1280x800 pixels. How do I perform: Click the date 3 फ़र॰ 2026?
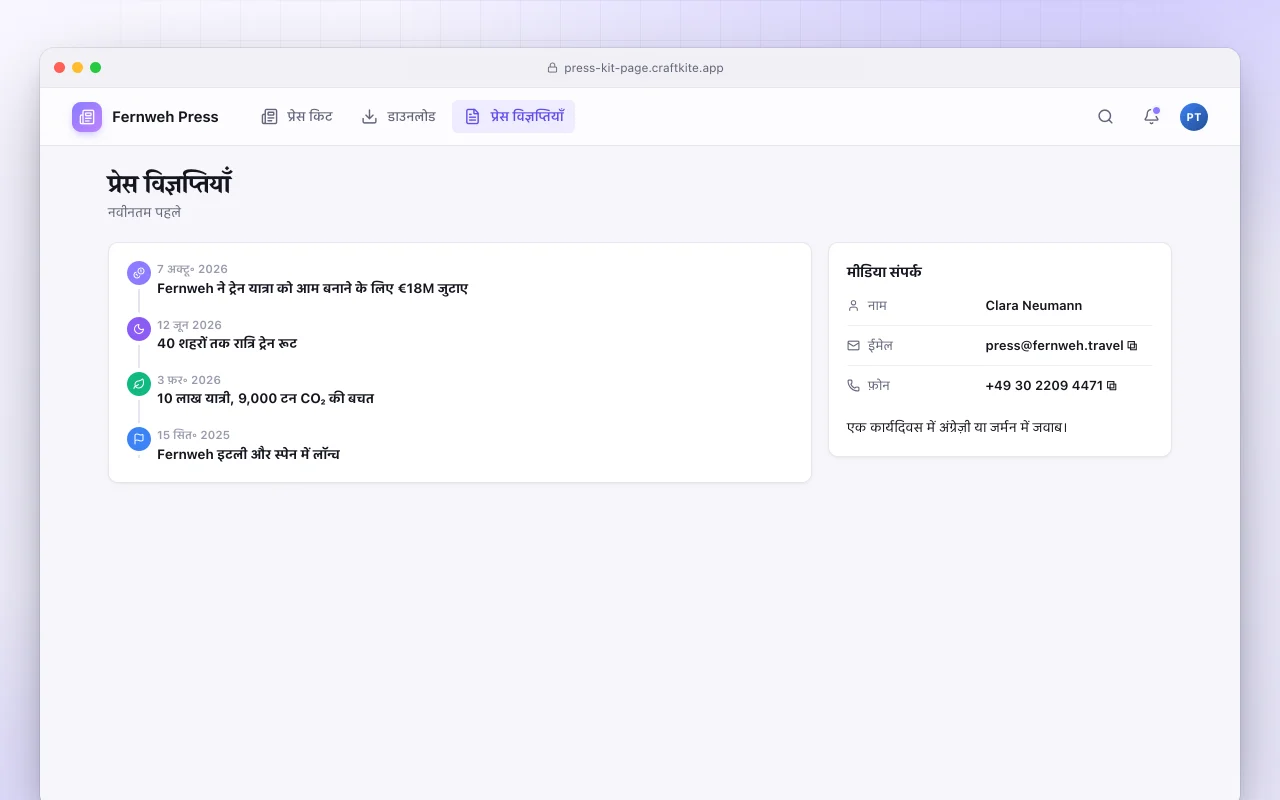pos(189,380)
